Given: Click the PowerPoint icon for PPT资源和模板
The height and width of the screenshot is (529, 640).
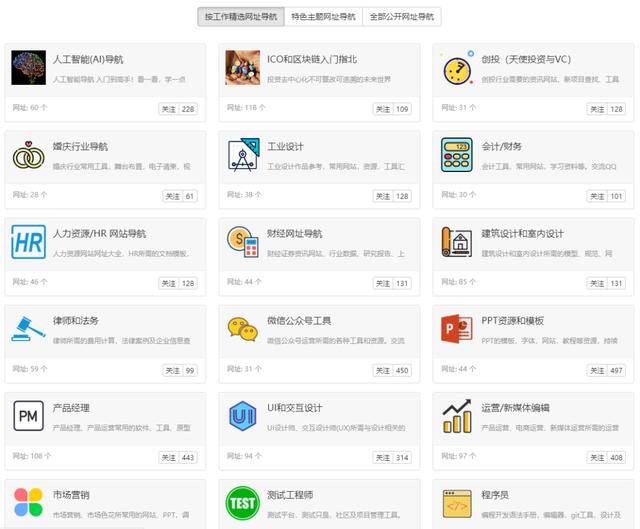Looking at the screenshot, I should 457,329.
